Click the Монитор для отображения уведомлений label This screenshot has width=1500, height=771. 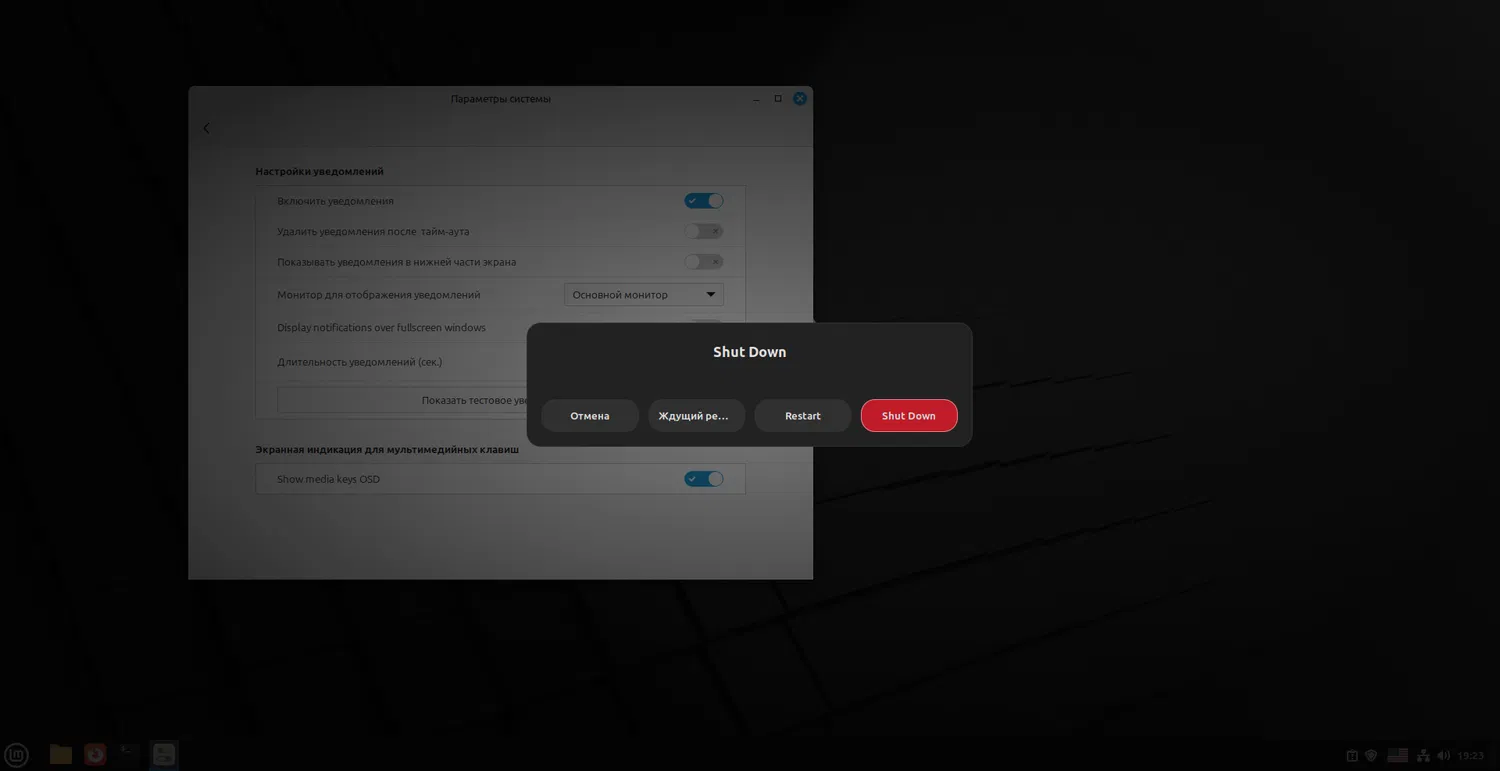point(379,295)
